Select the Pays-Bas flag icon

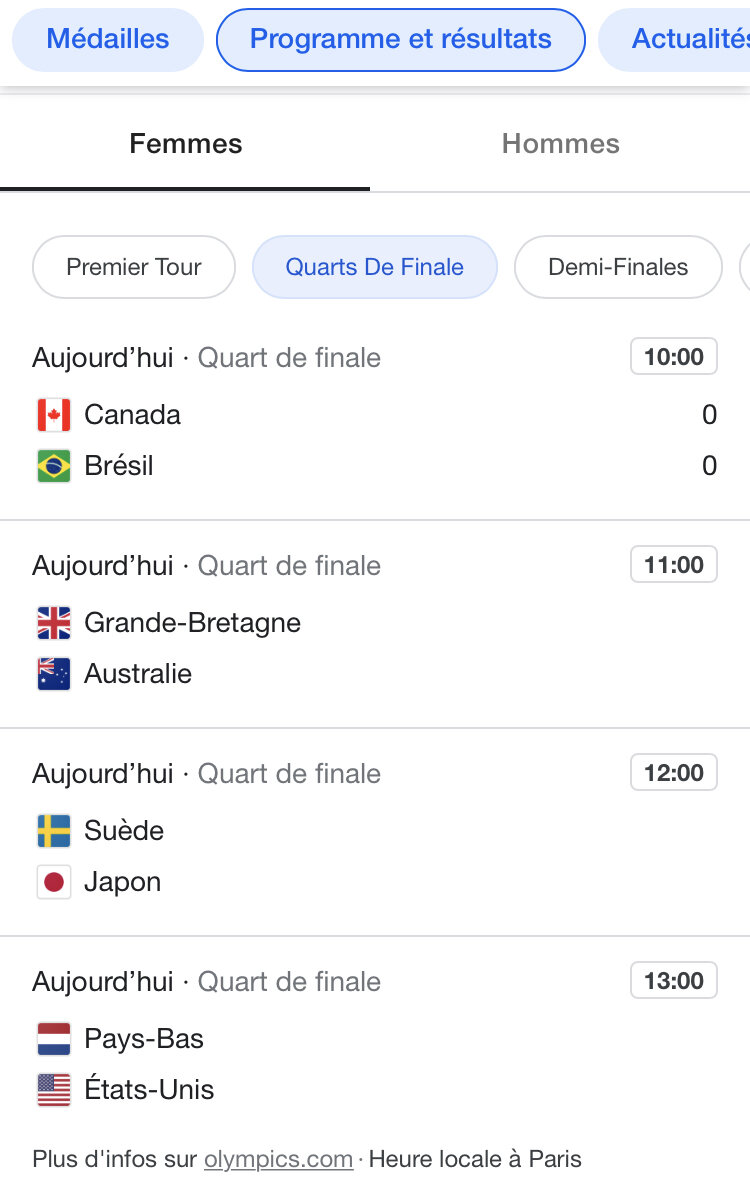click(x=53, y=1039)
